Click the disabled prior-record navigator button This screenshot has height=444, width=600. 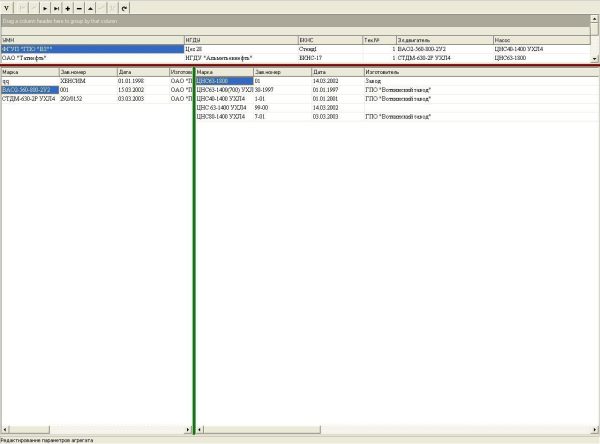(34, 8)
